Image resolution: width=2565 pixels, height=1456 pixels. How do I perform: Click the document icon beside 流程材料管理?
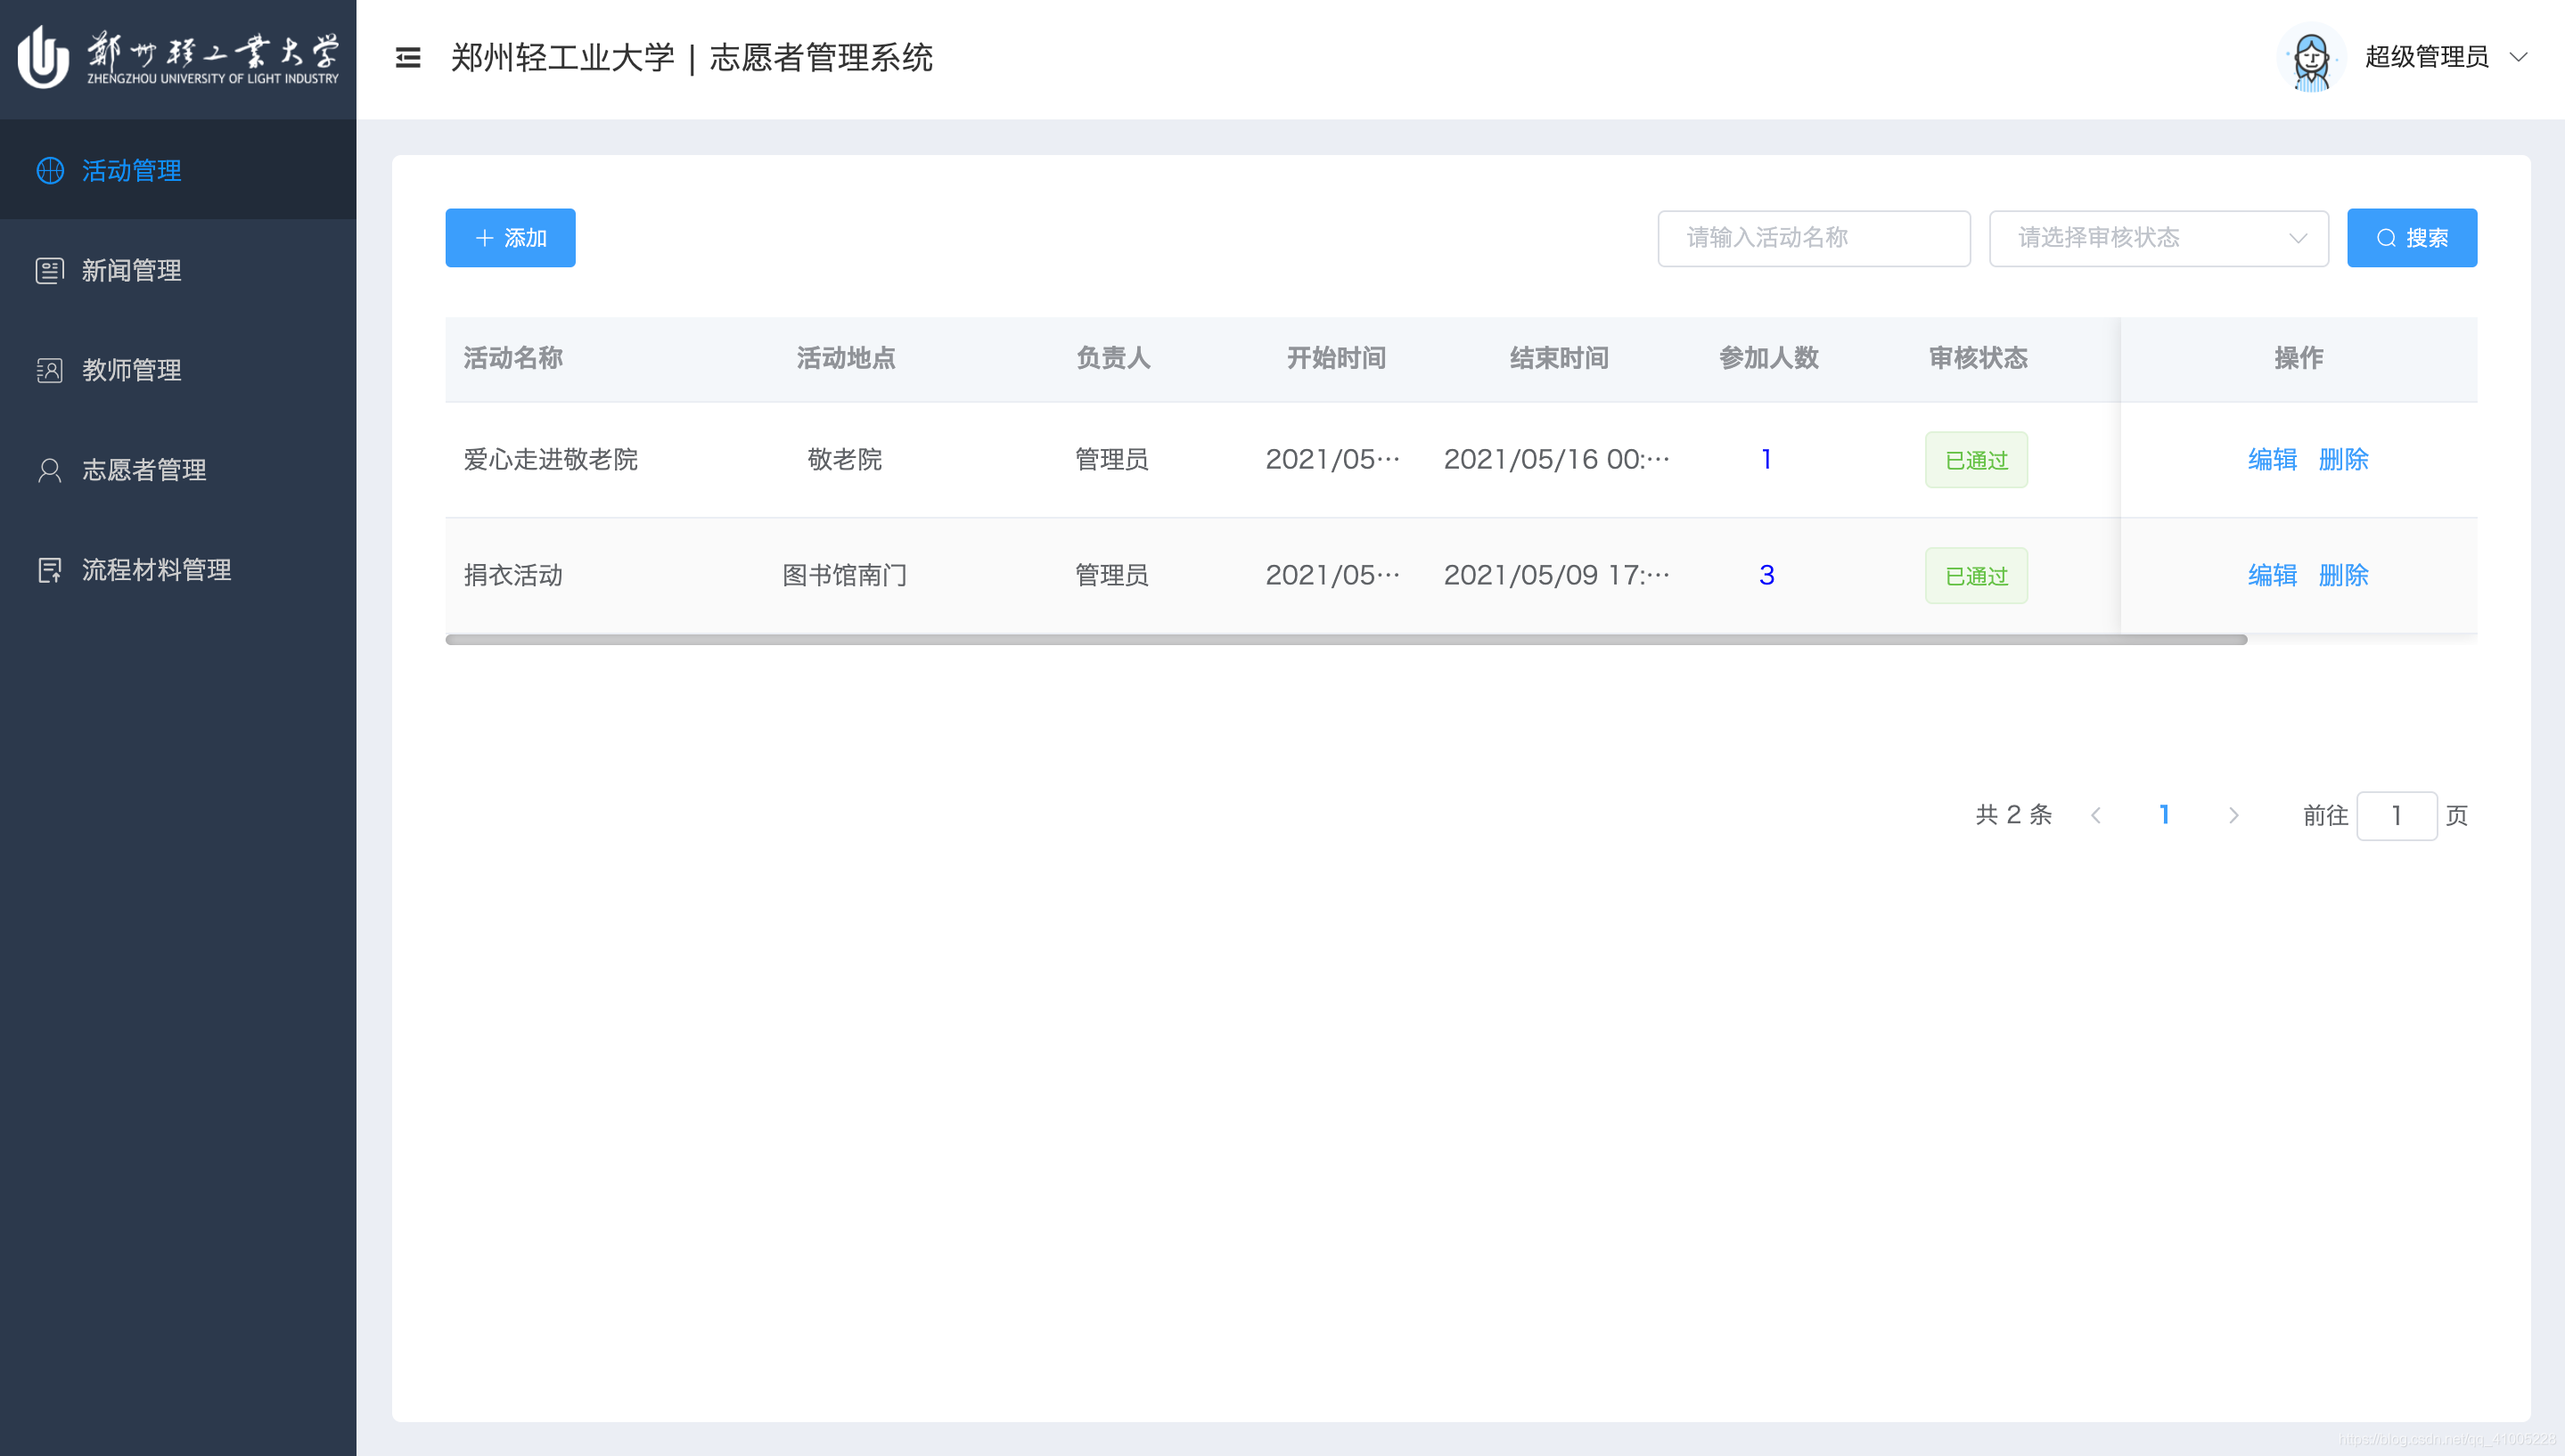[x=50, y=570]
